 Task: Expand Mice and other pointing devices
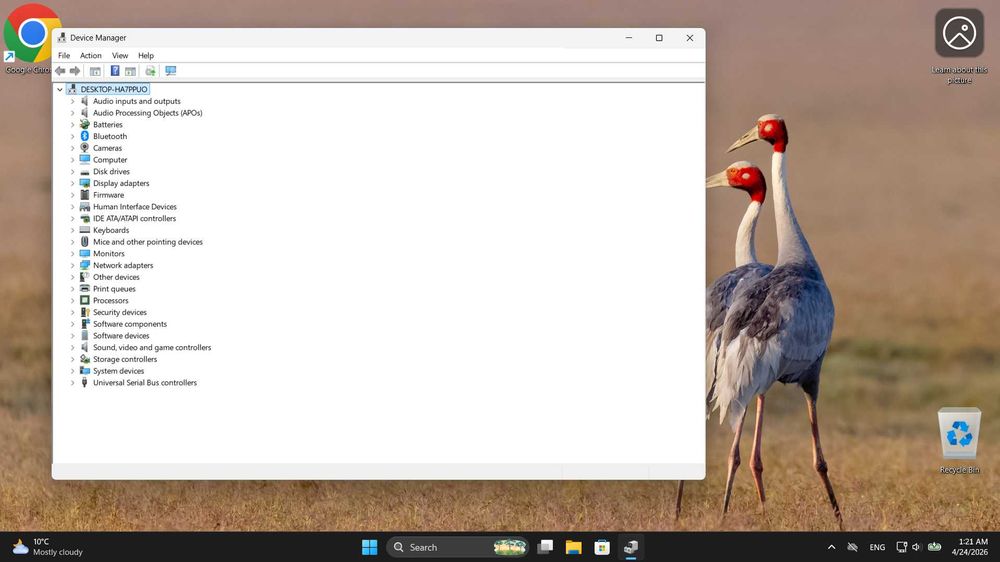[72, 242]
